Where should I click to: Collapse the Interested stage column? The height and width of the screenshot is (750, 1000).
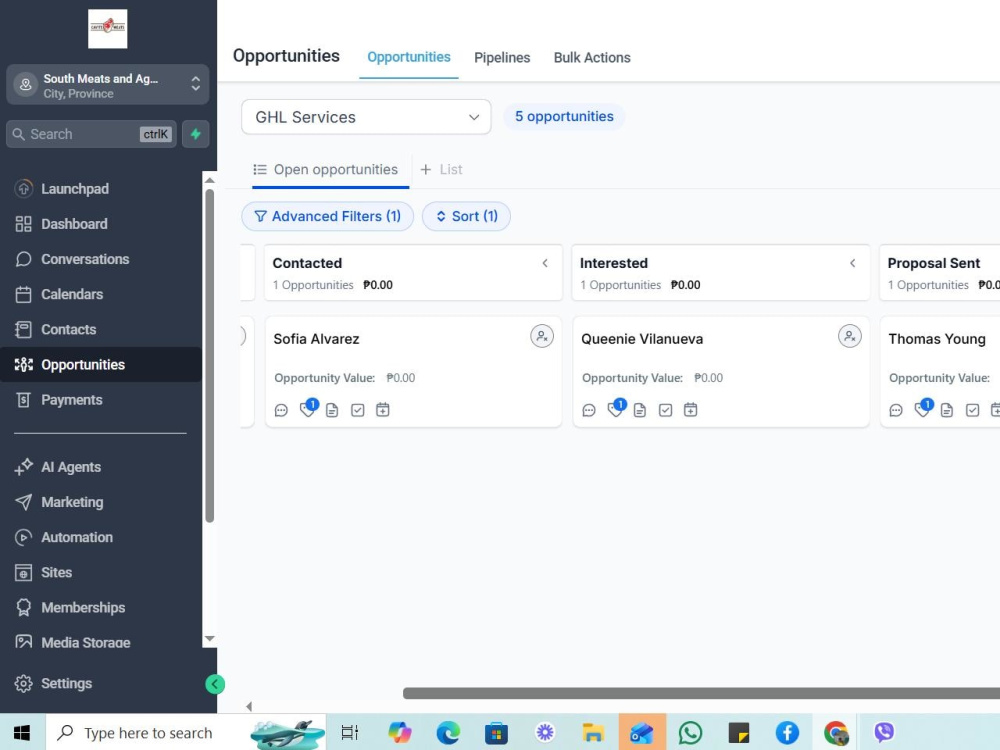click(x=853, y=263)
